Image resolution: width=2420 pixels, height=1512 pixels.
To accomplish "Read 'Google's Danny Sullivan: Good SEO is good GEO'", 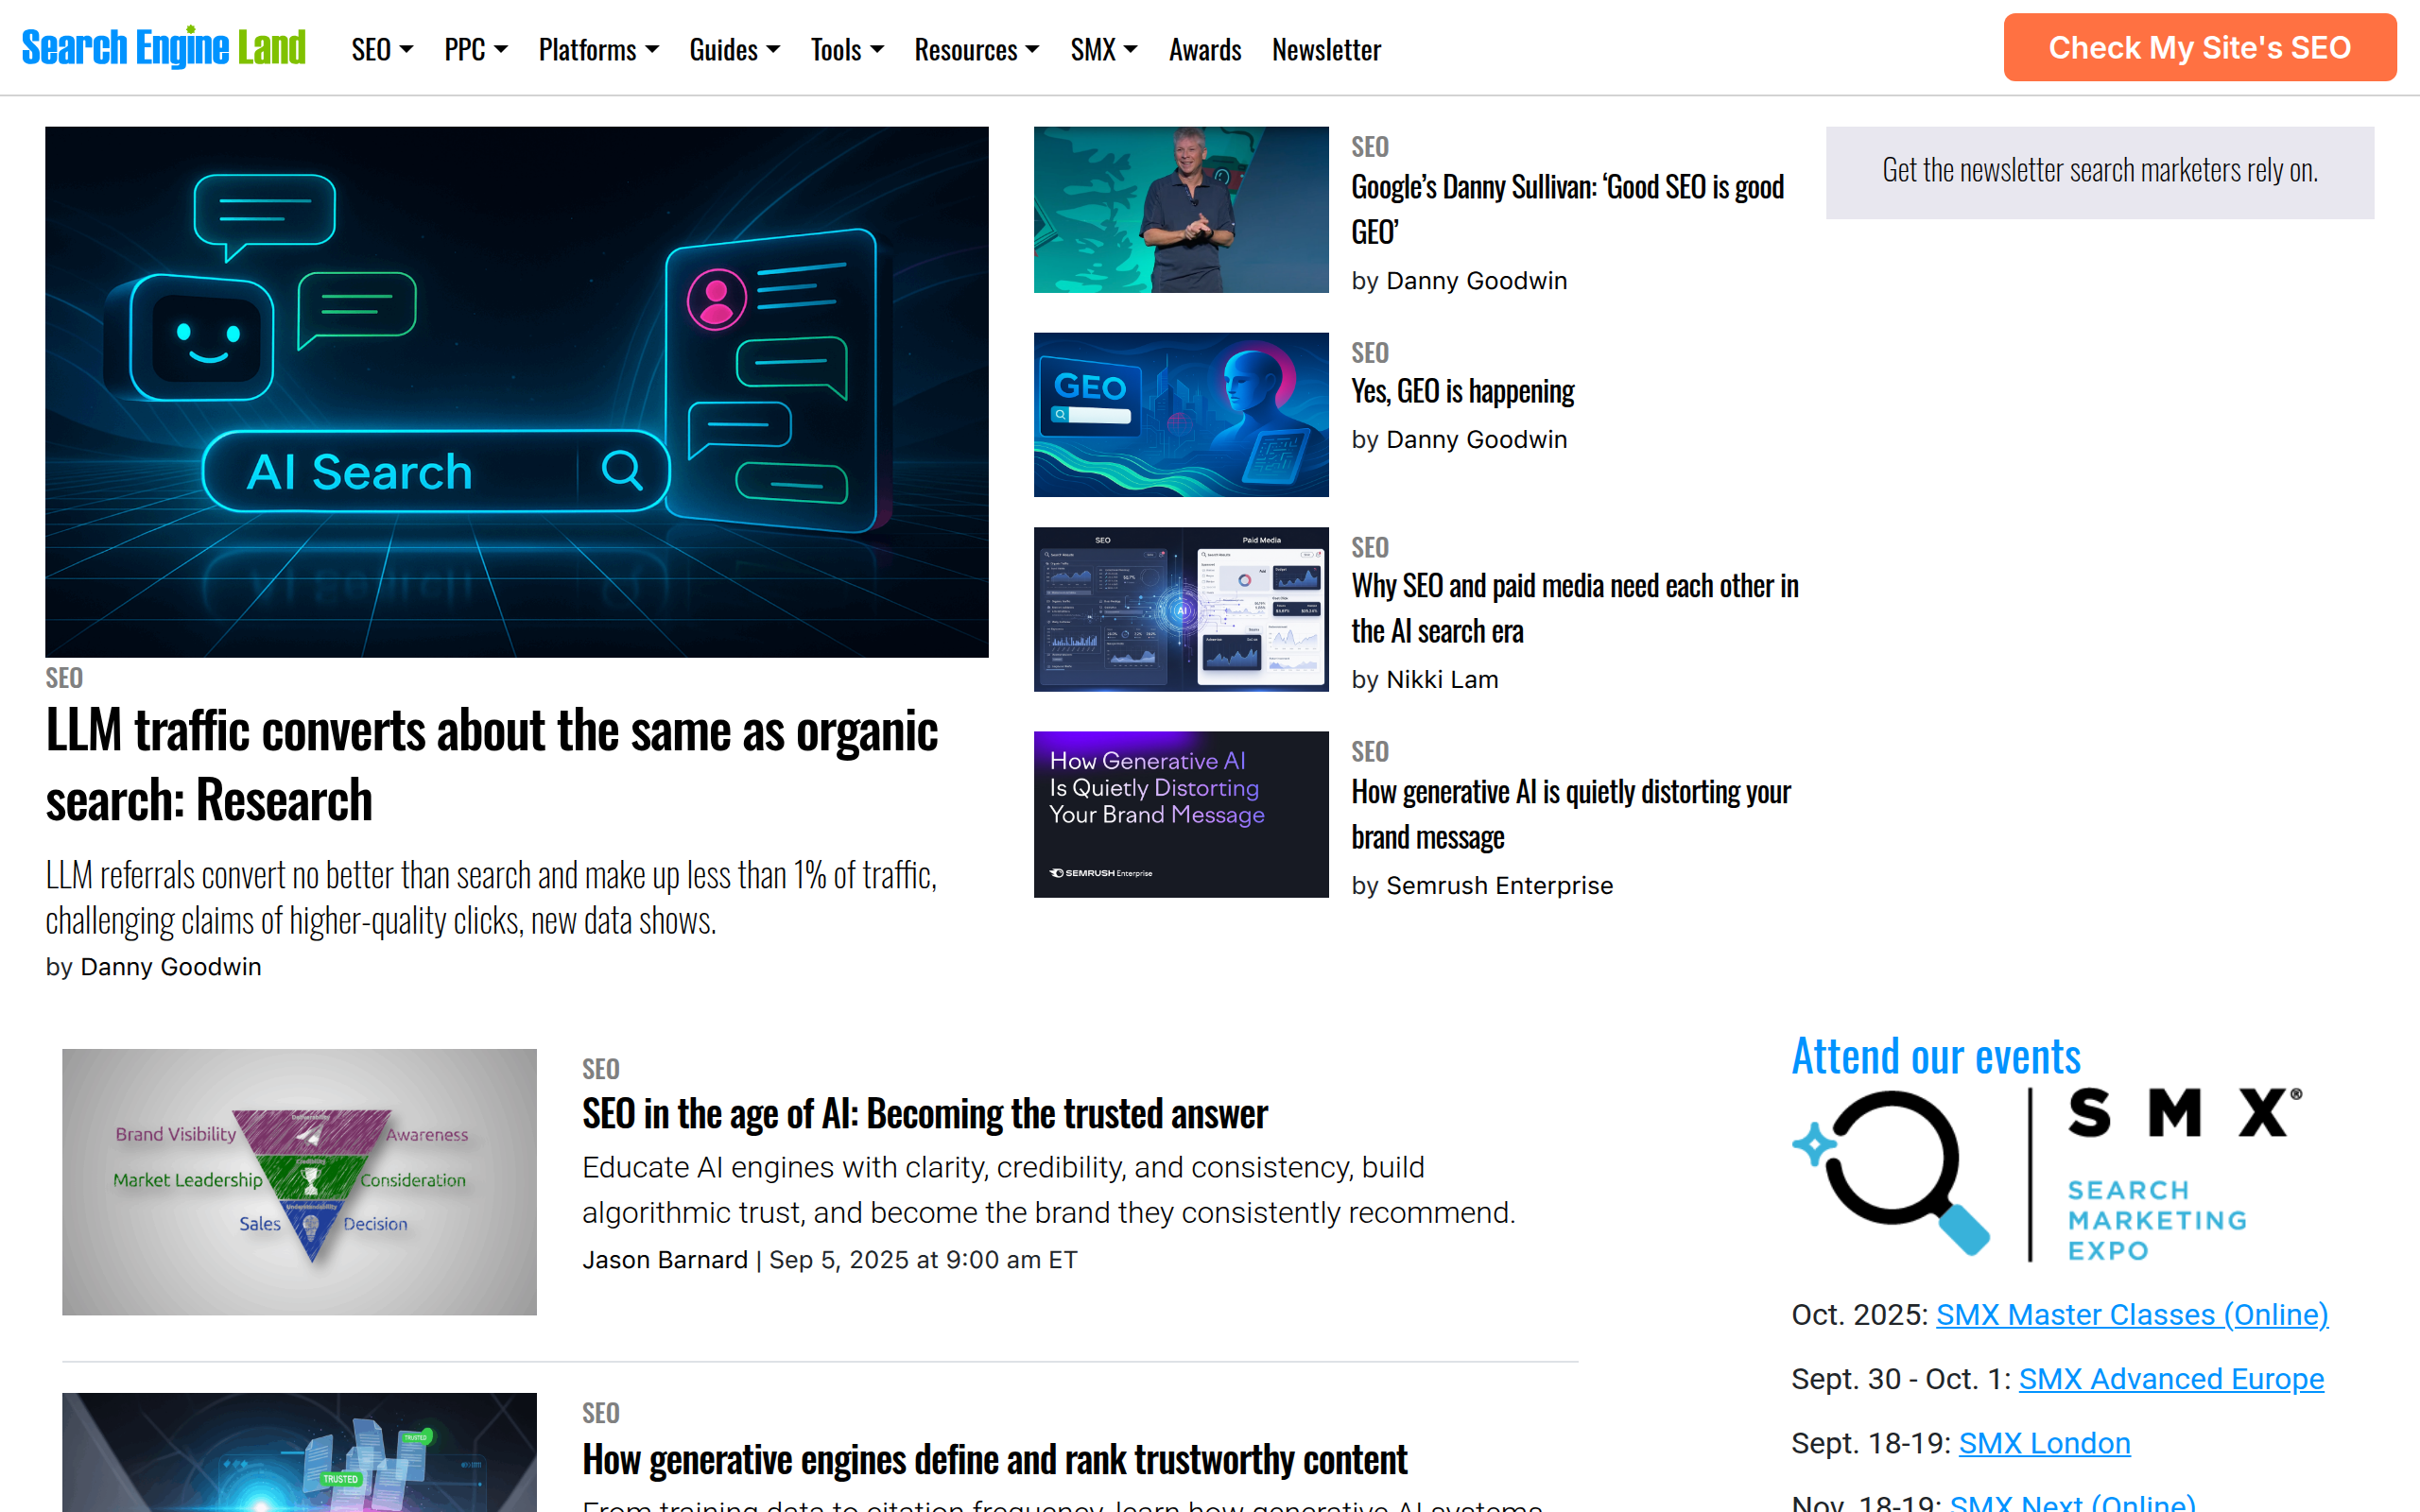I will 1567,209.
